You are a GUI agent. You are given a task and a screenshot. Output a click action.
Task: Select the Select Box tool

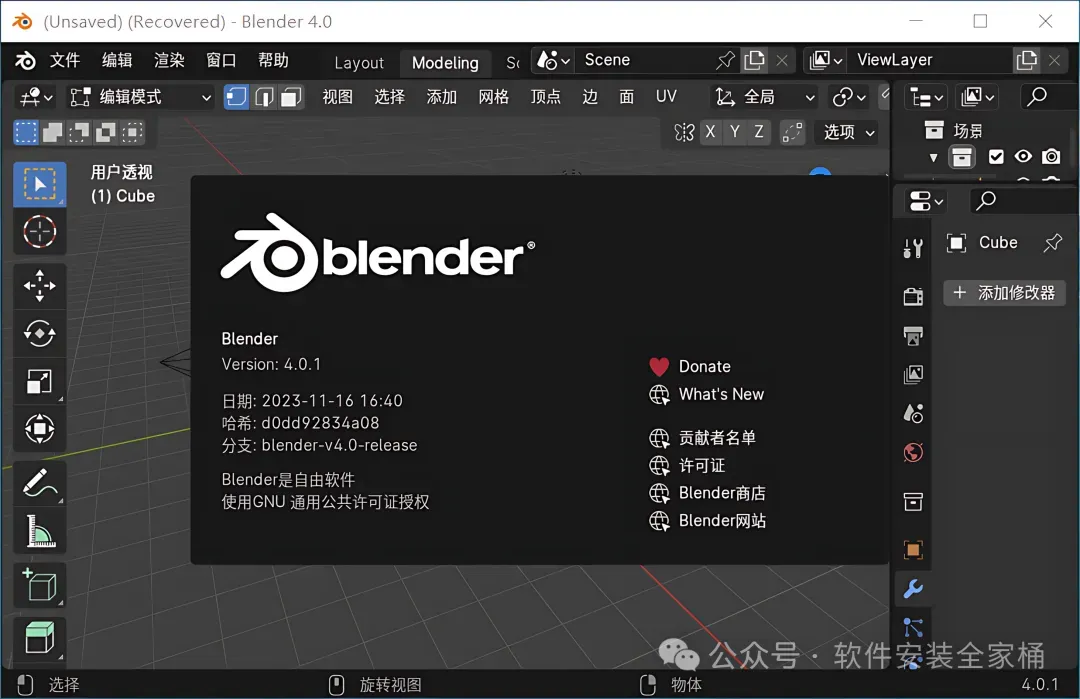pyautogui.click(x=40, y=184)
